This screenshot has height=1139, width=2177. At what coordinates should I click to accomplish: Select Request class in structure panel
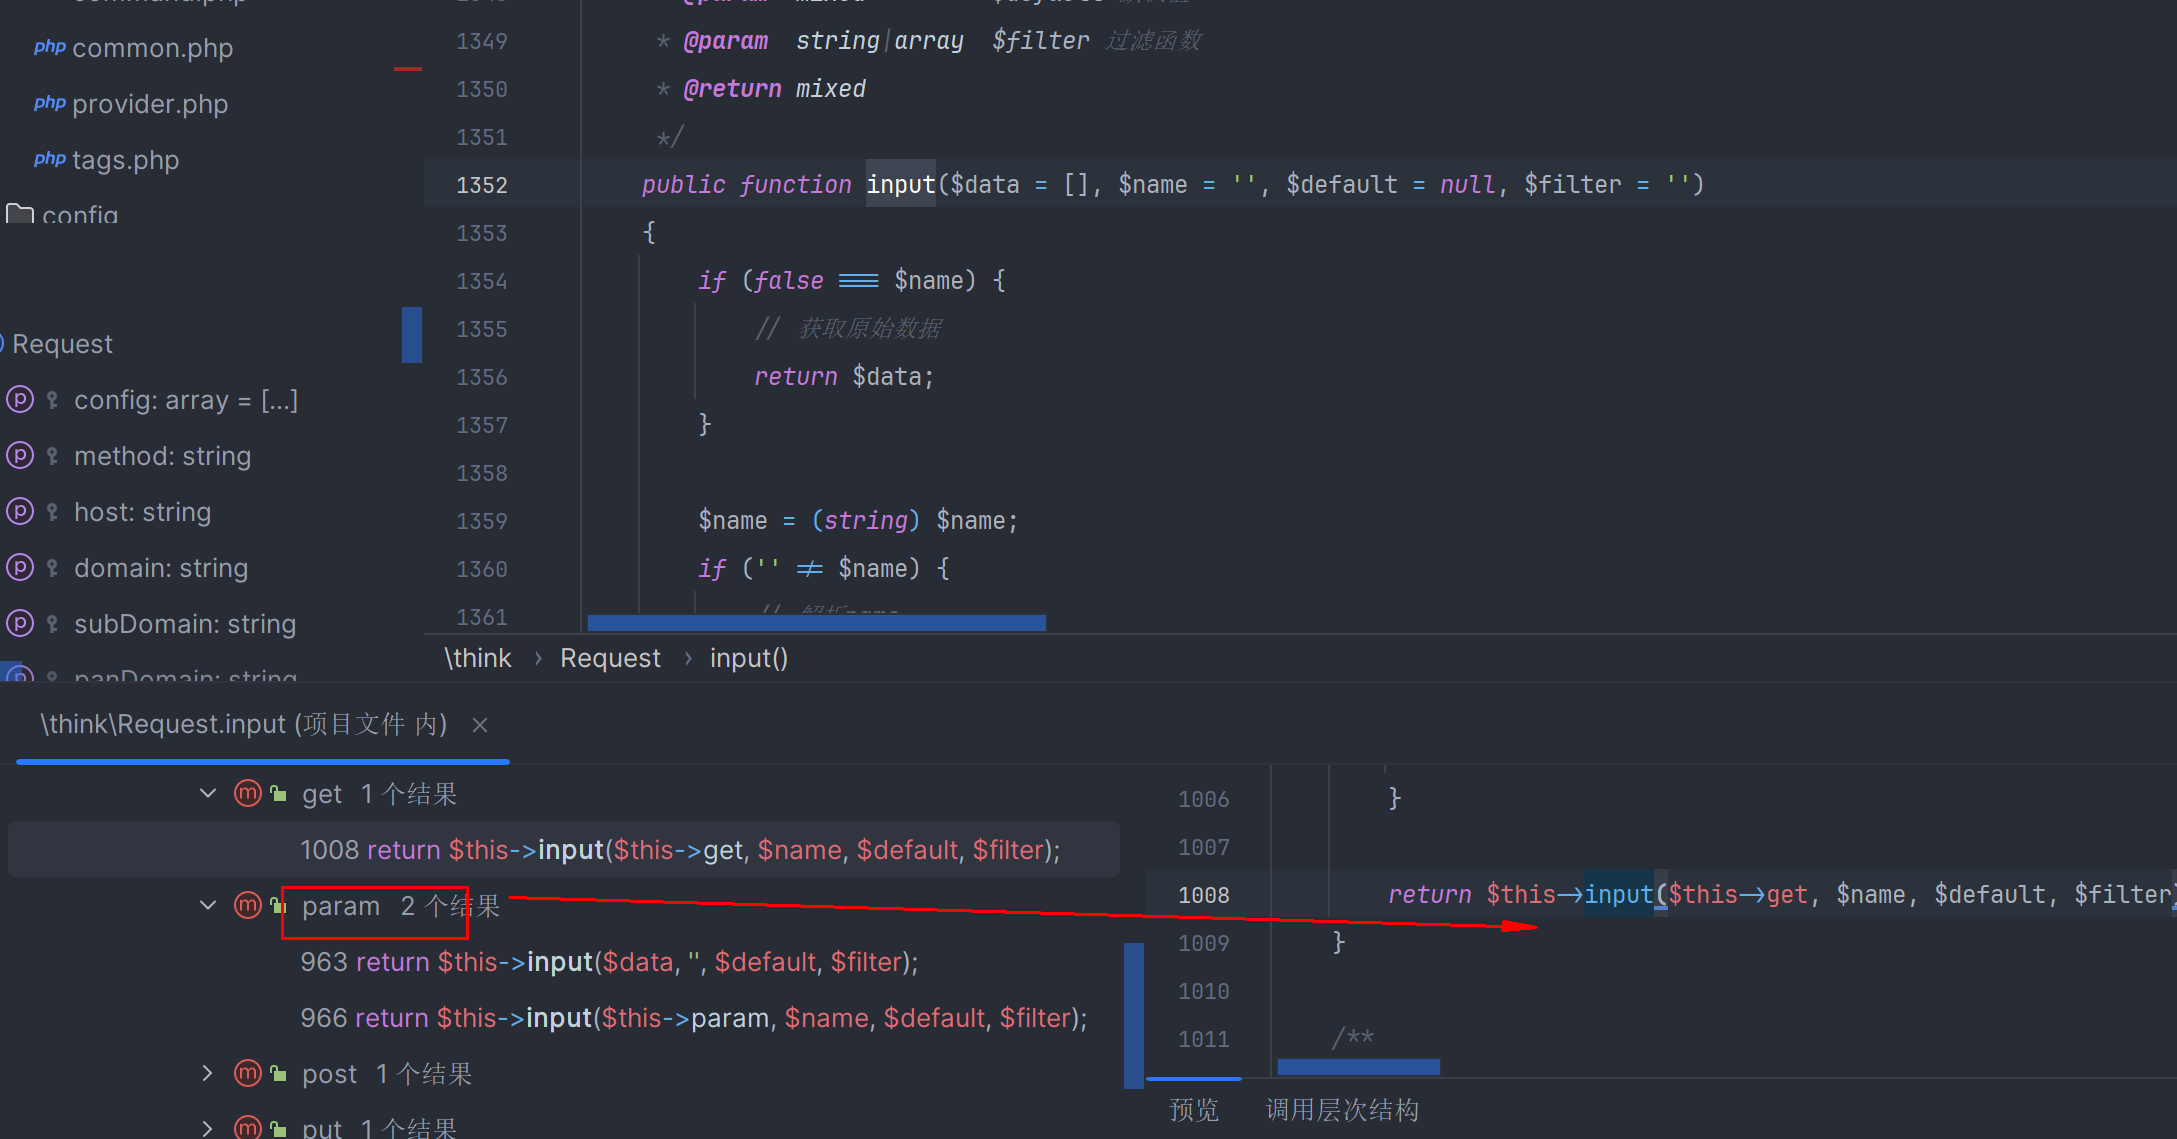(x=62, y=344)
